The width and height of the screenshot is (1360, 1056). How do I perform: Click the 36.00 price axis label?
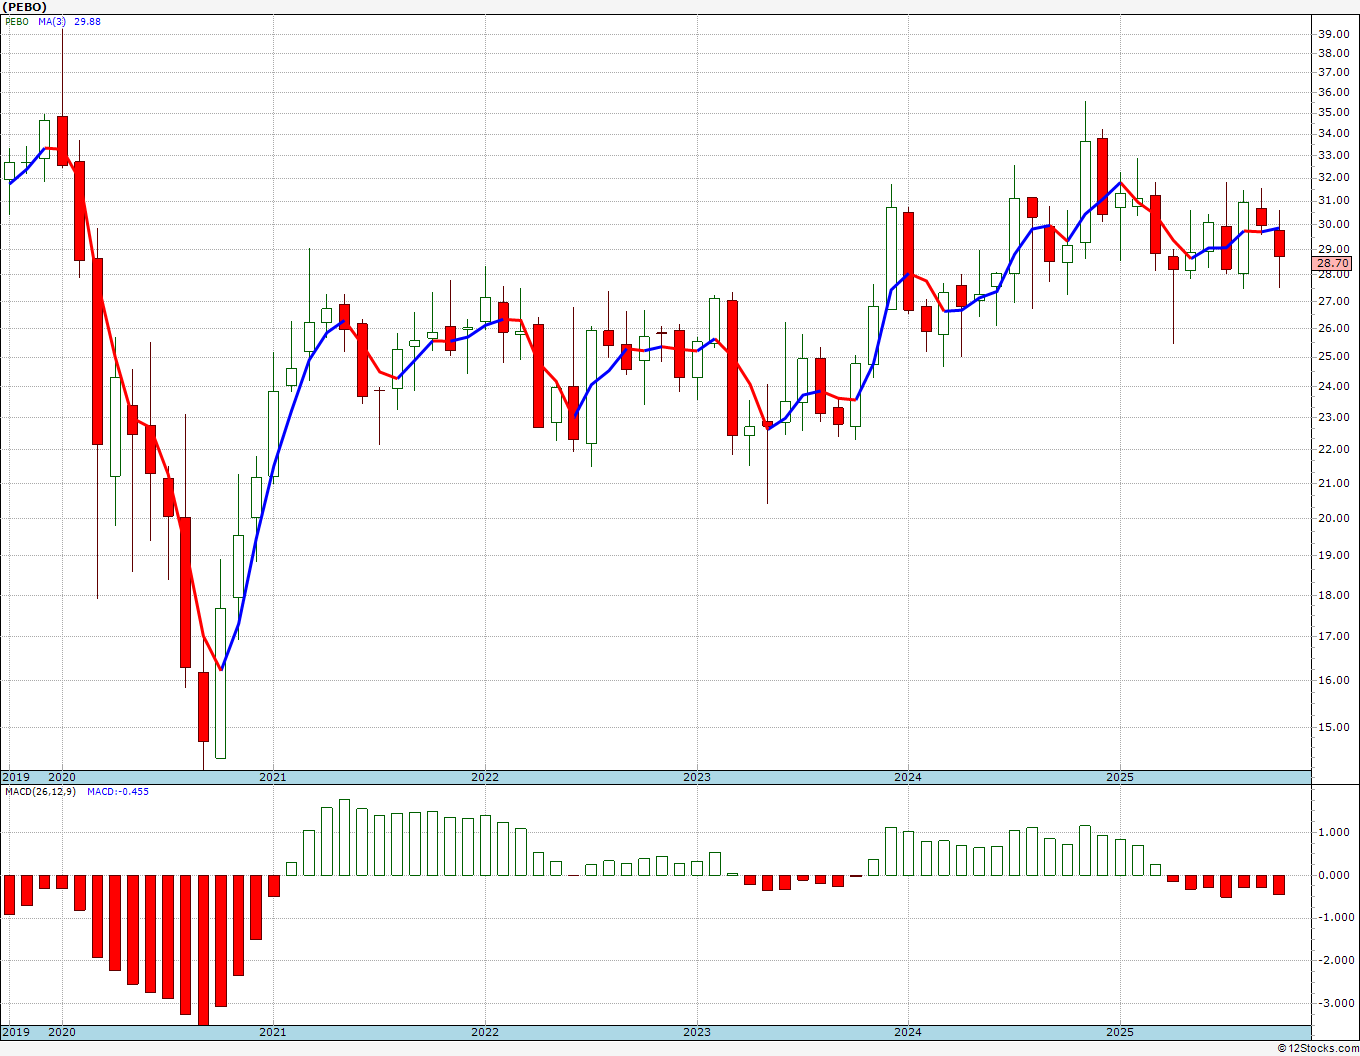pos(1333,92)
